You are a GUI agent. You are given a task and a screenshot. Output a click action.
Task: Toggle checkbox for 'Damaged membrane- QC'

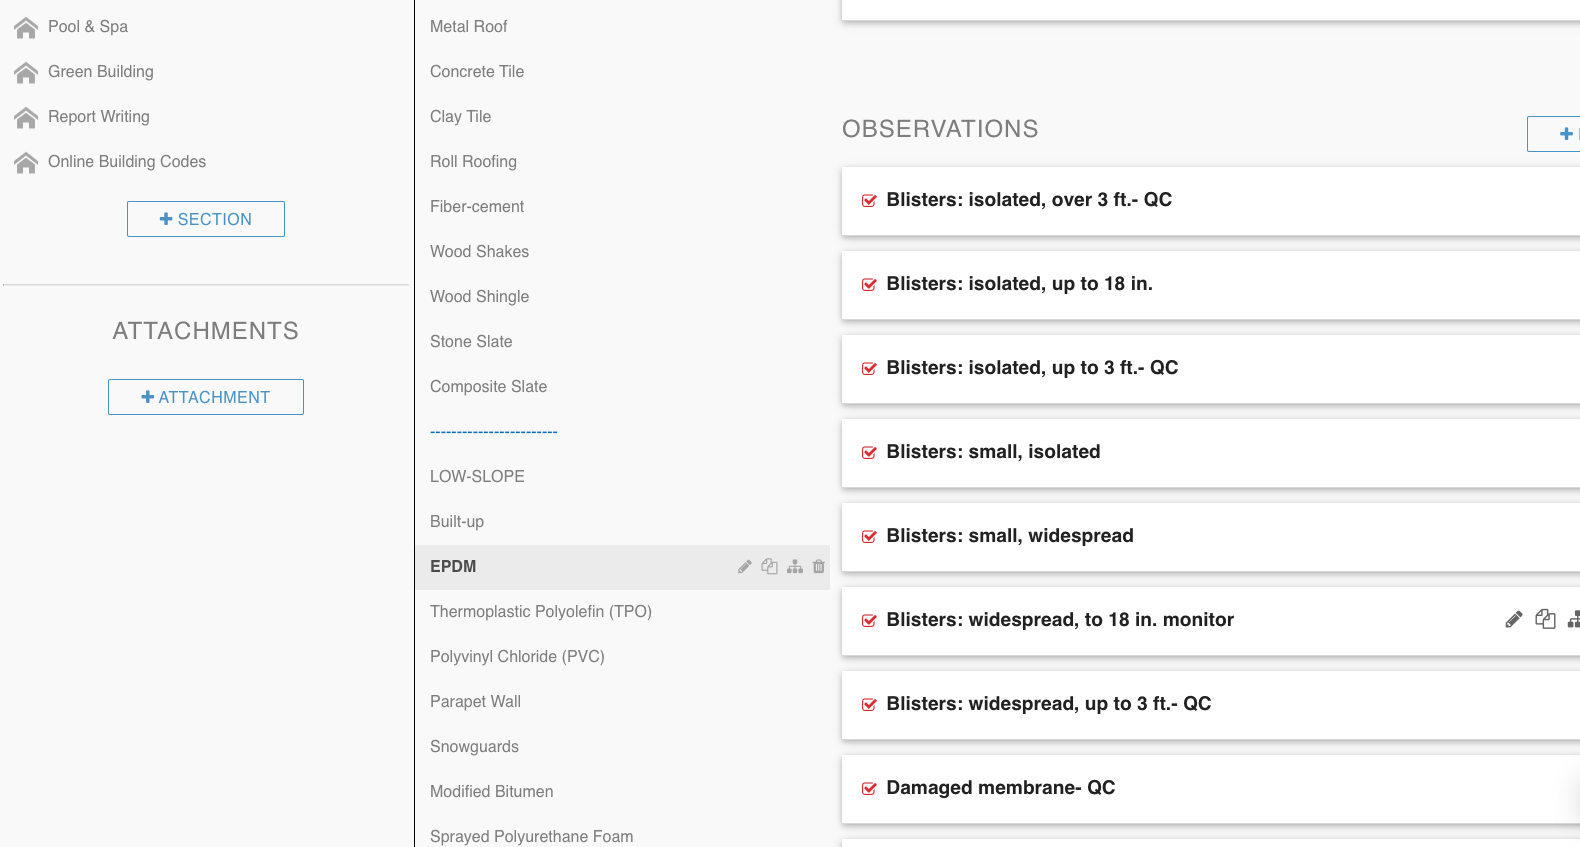click(869, 789)
